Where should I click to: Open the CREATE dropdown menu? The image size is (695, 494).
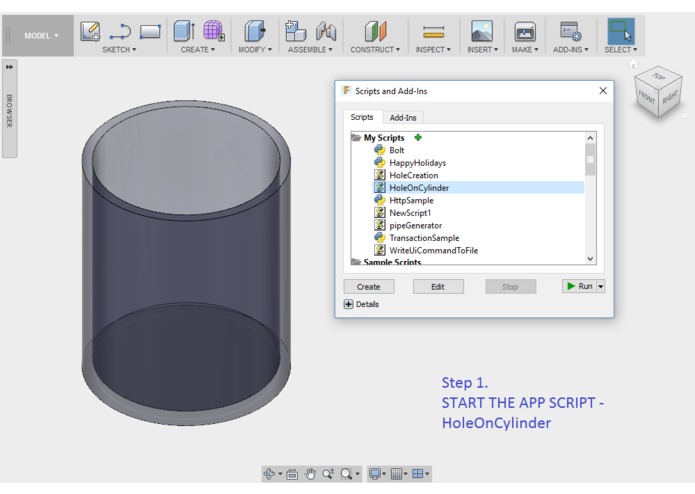(198, 50)
